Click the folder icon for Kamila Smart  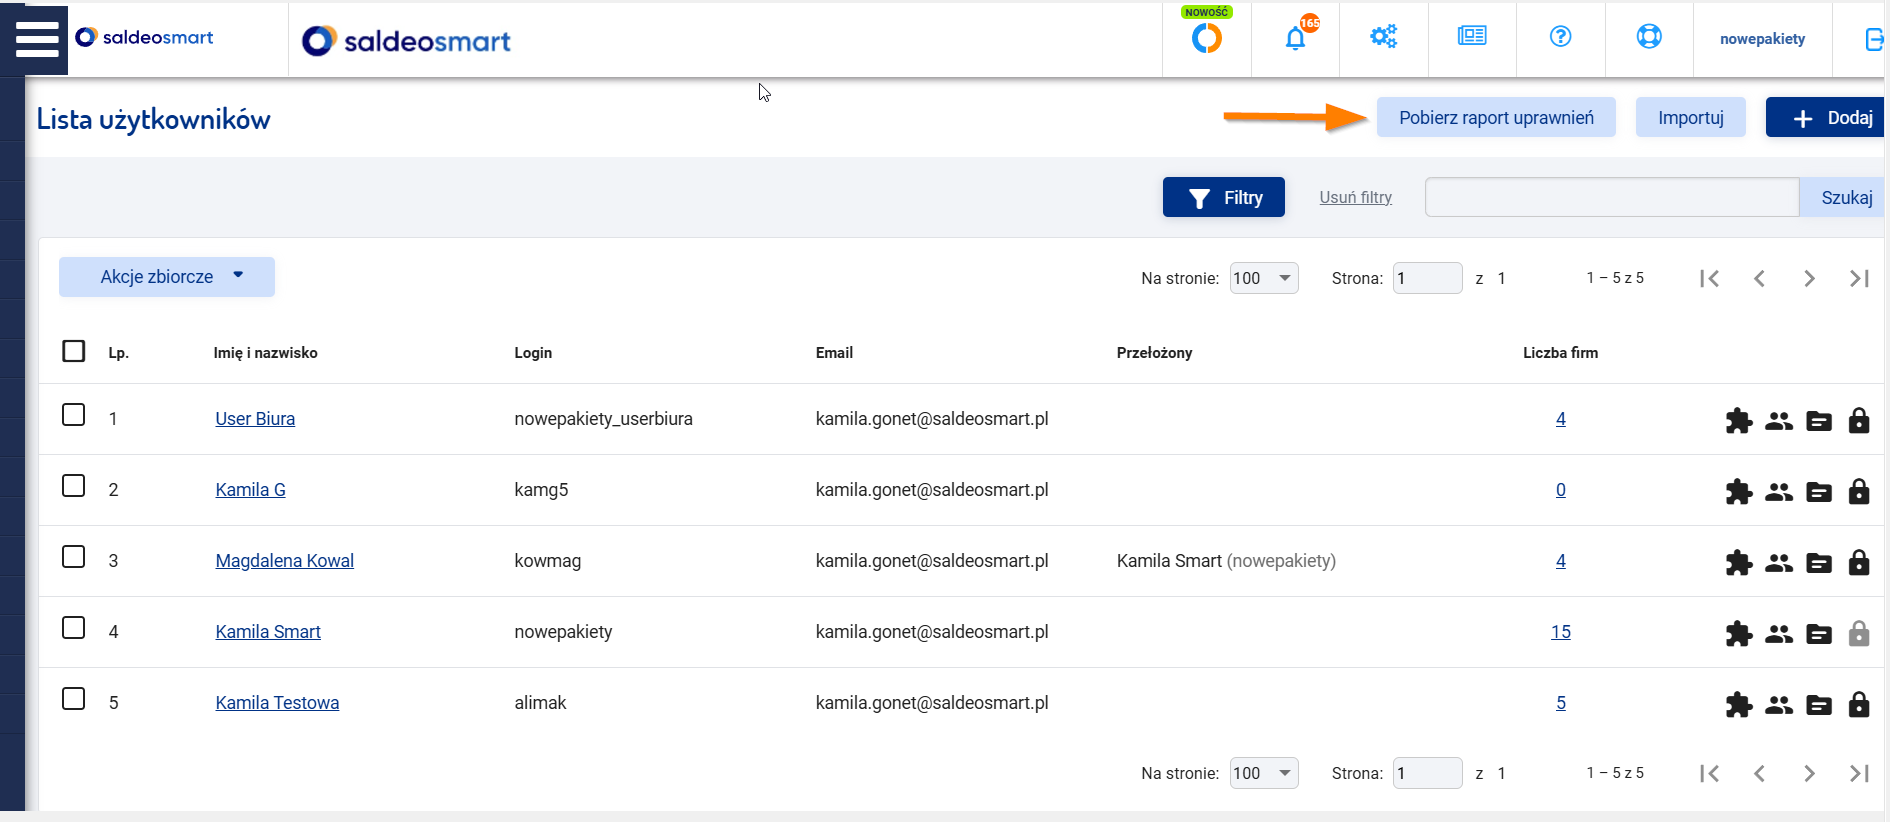(1819, 634)
